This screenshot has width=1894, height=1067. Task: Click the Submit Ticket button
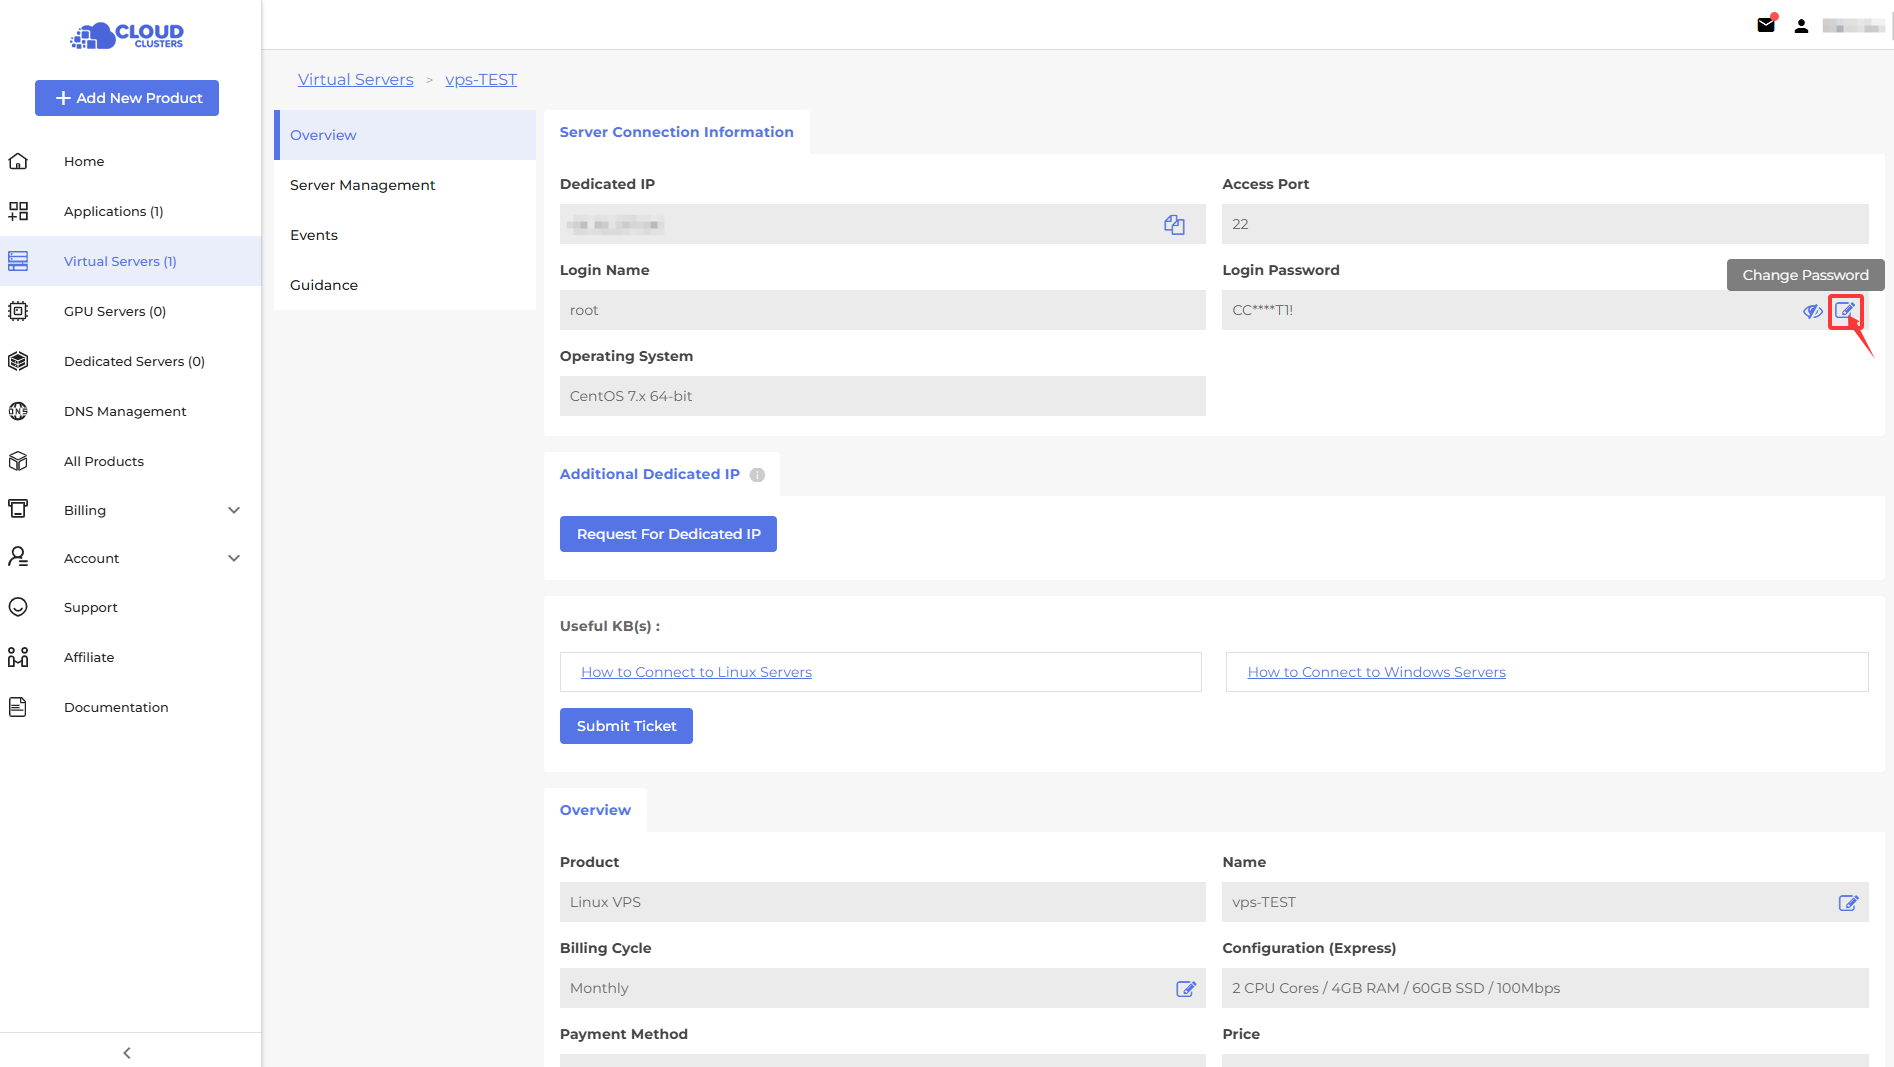tap(626, 726)
